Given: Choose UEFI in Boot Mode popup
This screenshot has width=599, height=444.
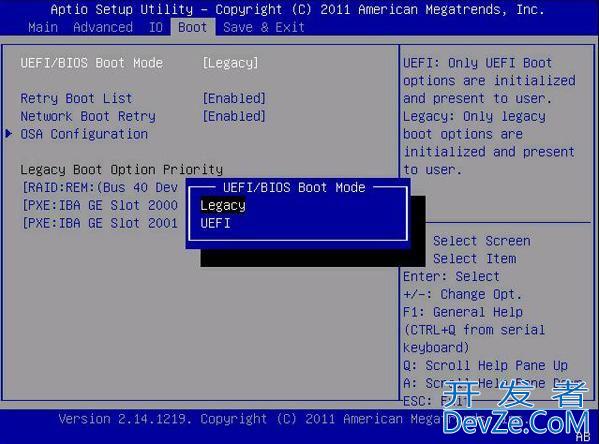Looking at the screenshot, I should click(x=215, y=223).
